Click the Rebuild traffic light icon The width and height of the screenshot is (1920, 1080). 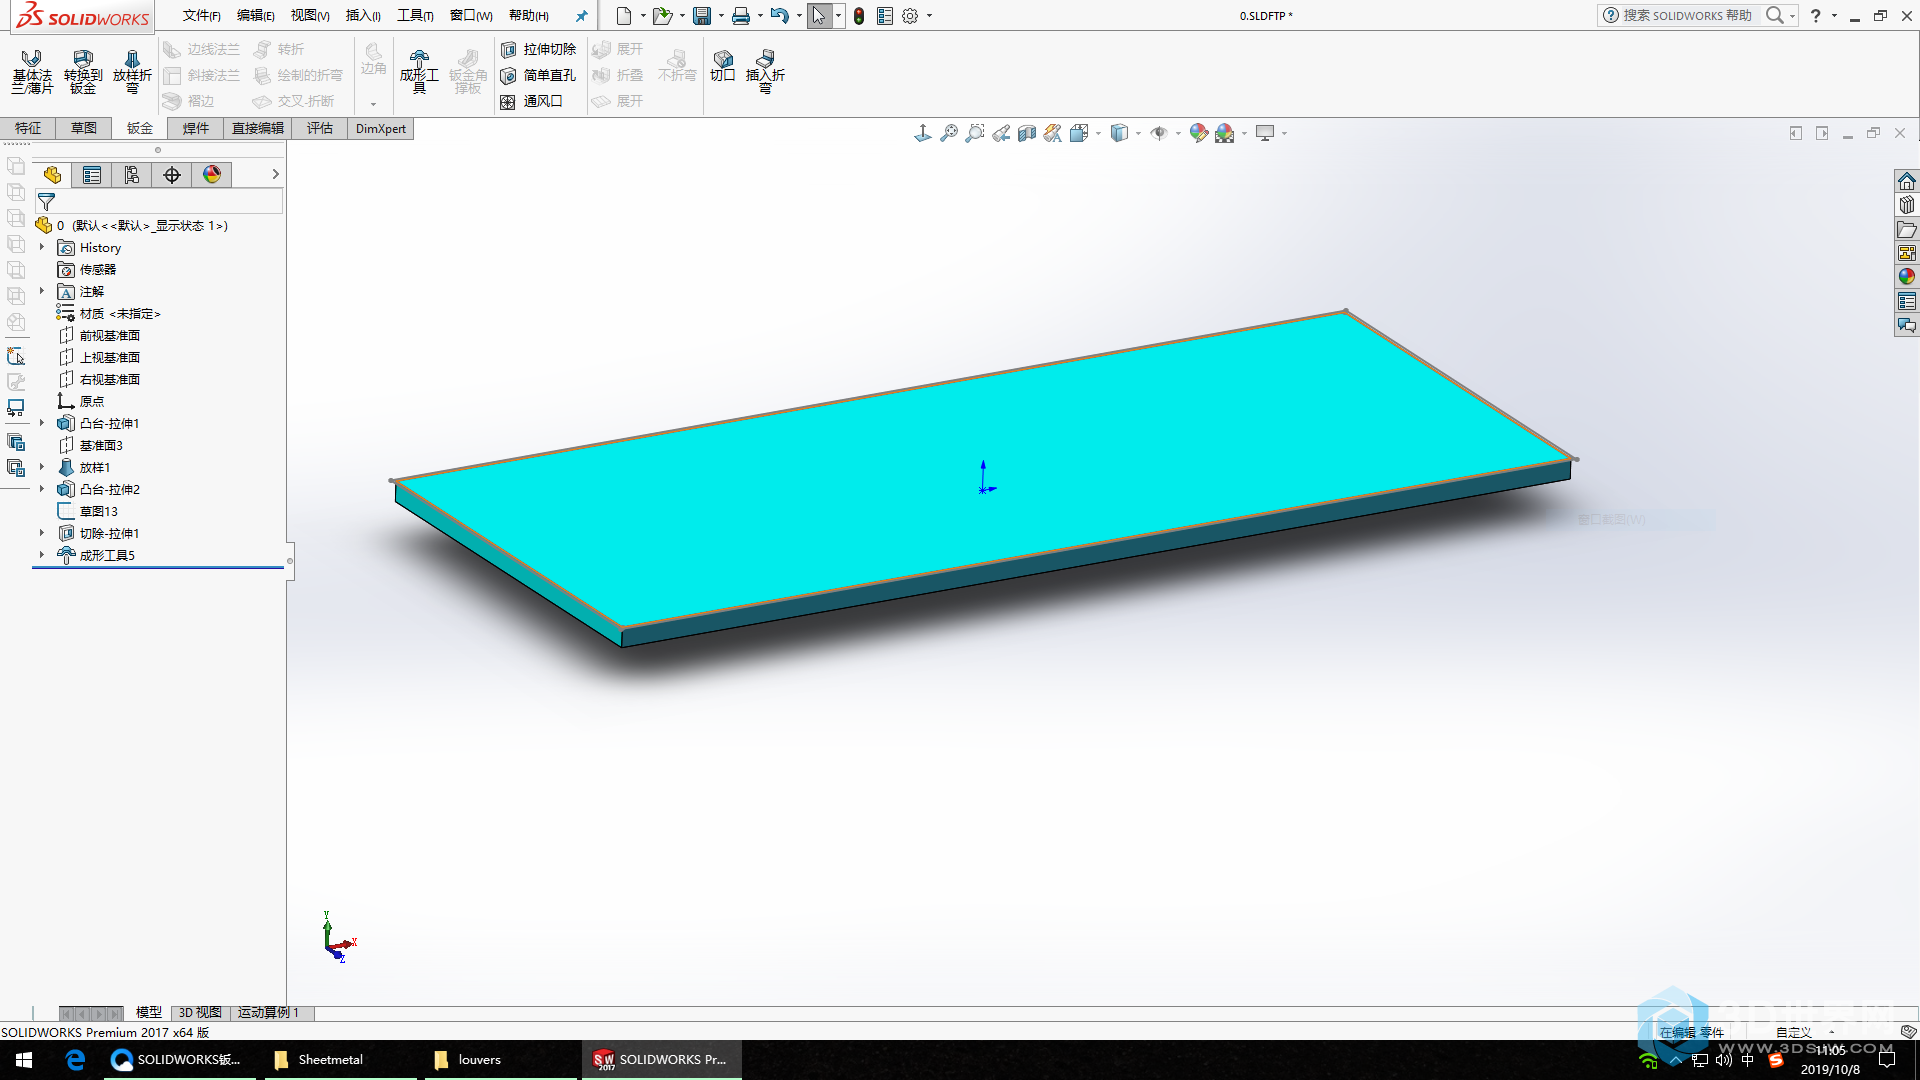tap(859, 16)
